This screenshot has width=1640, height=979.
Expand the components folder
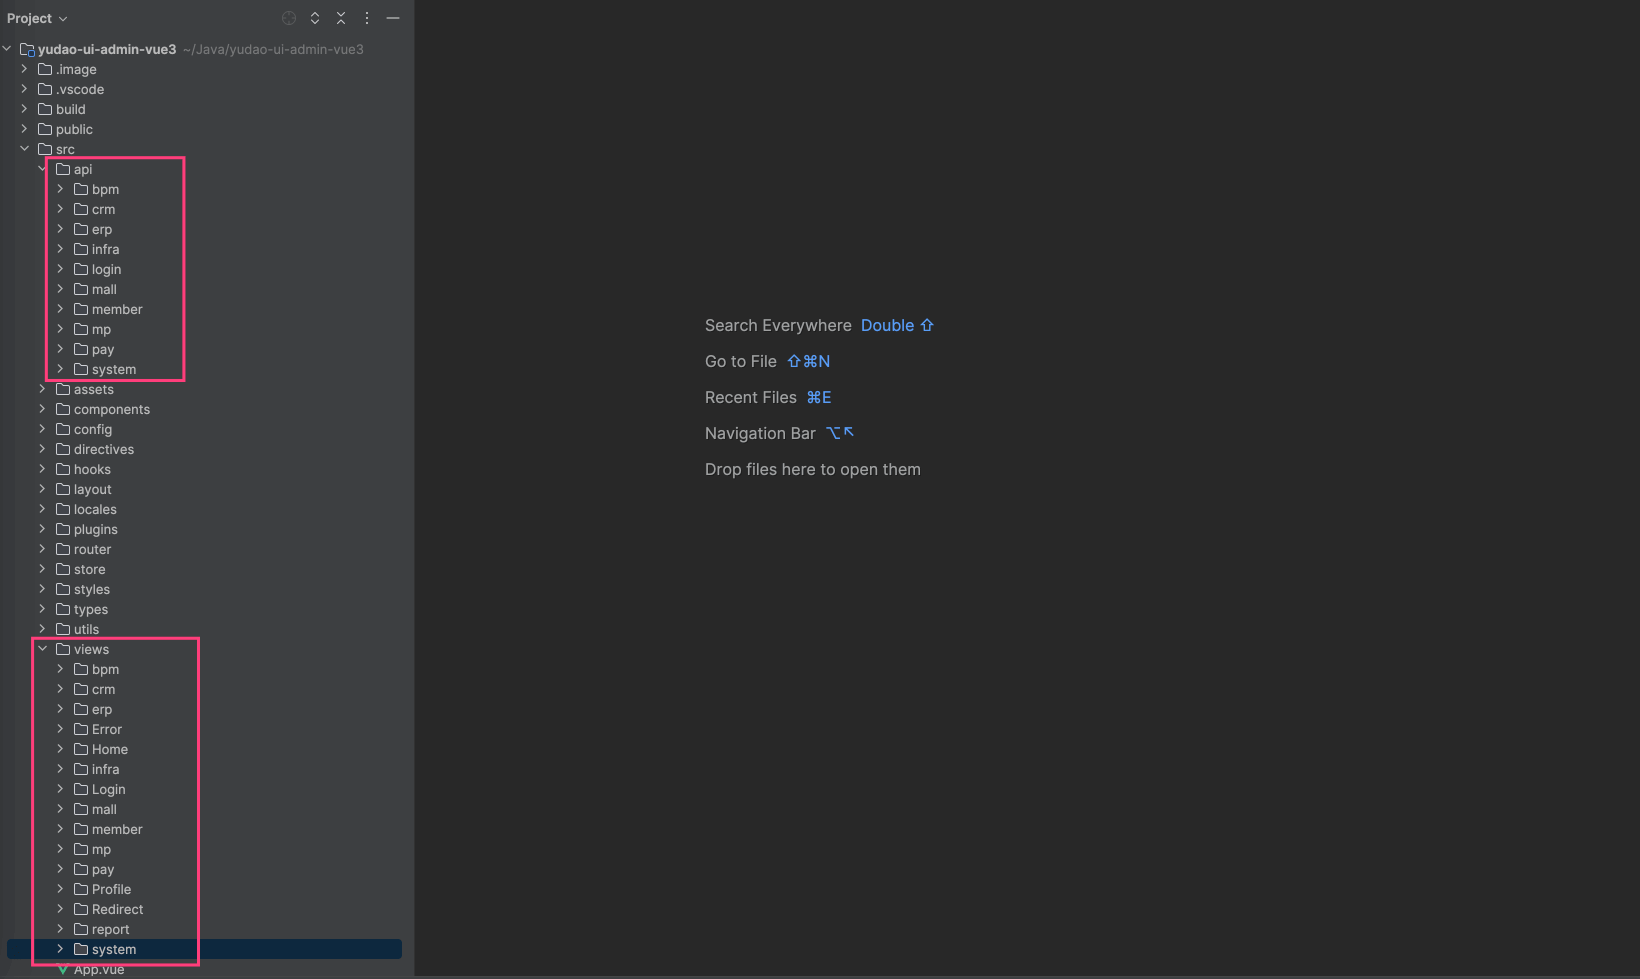[43, 409]
